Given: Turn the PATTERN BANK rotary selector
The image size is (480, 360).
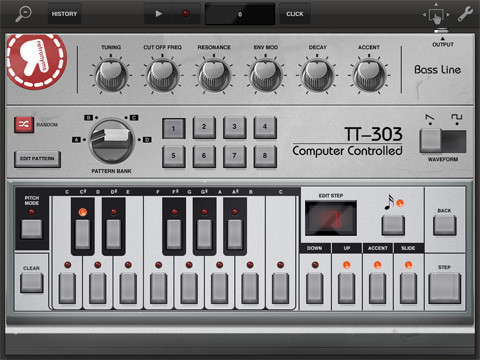Looking at the screenshot, I should point(112,141).
